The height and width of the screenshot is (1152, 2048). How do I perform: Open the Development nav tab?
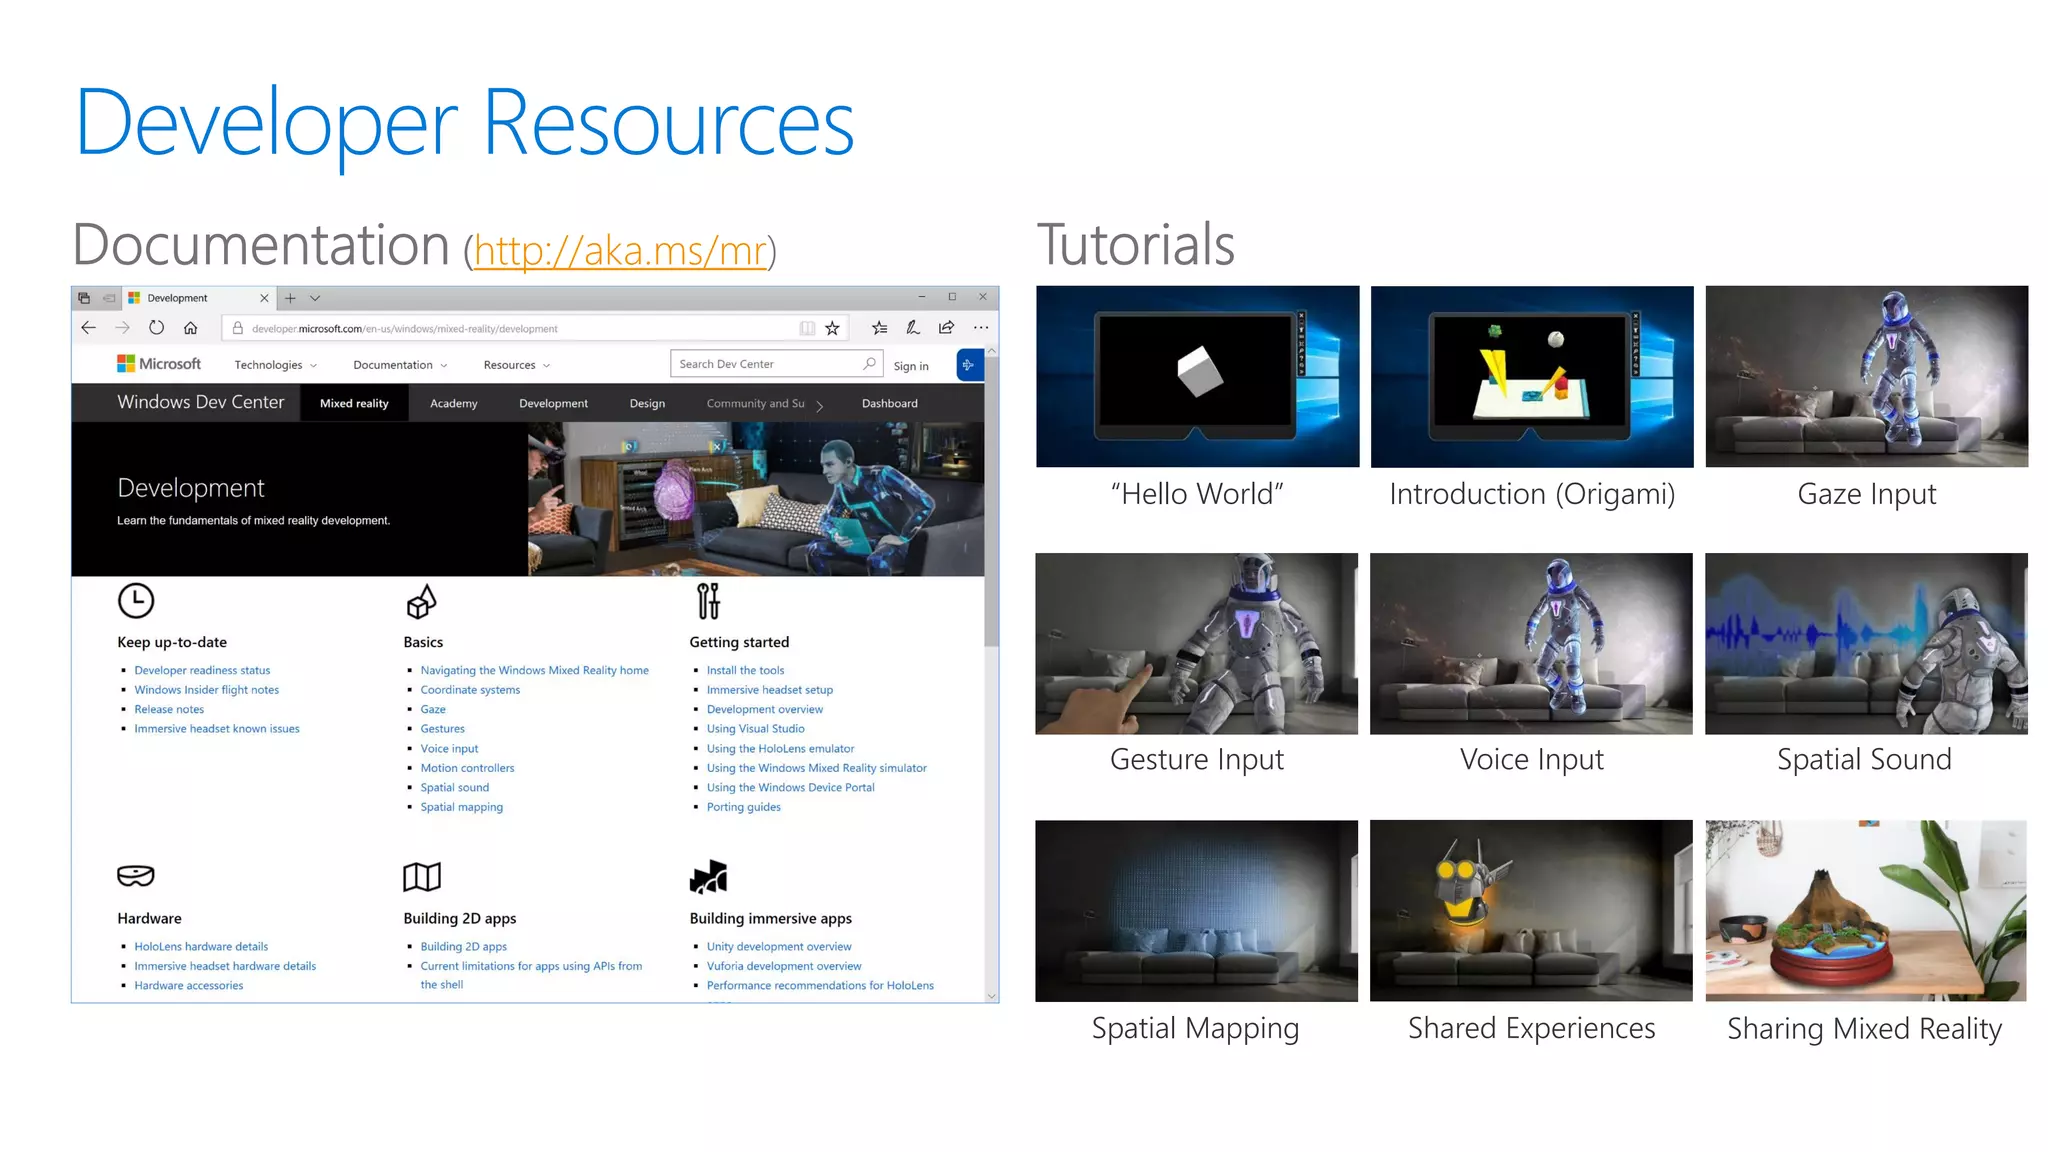click(x=553, y=403)
